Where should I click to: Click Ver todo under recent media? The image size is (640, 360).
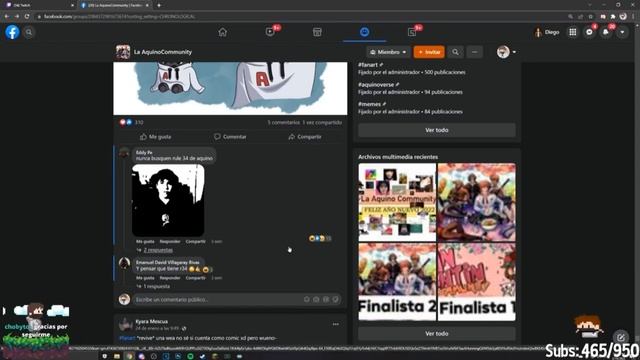(x=437, y=333)
